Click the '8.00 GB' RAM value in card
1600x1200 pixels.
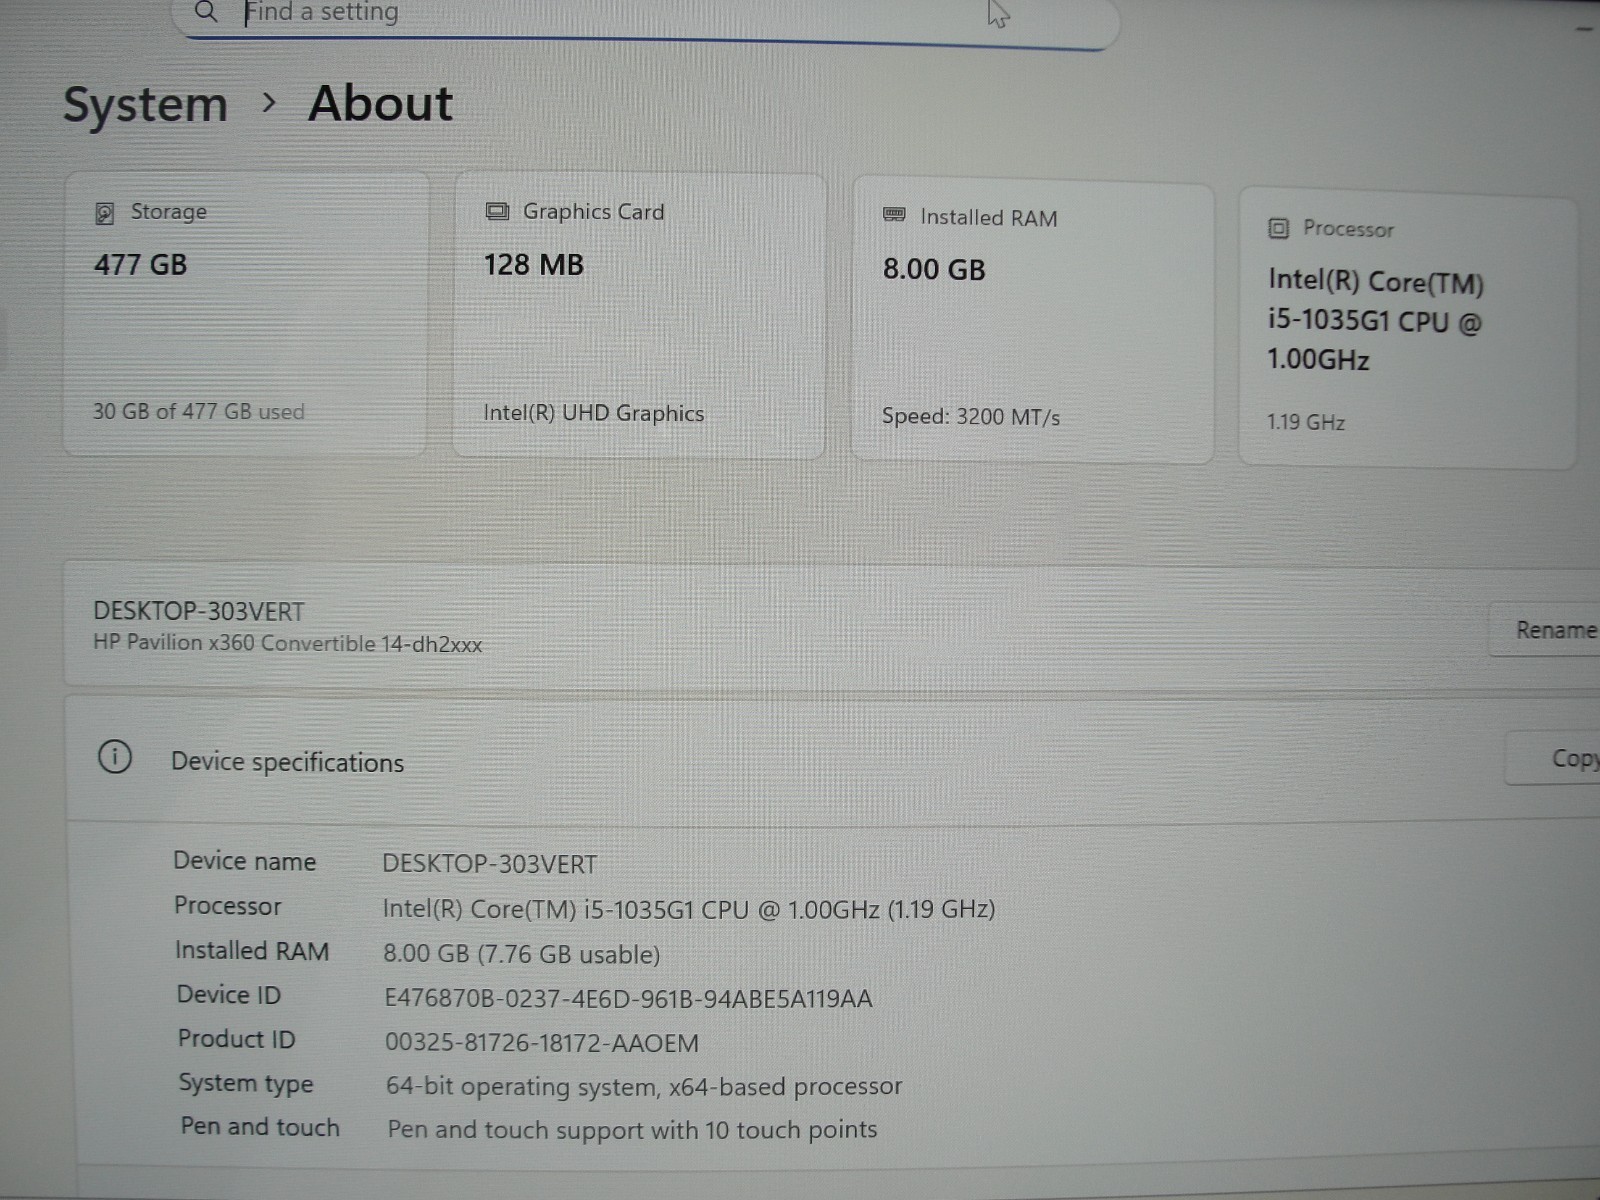pos(934,270)
